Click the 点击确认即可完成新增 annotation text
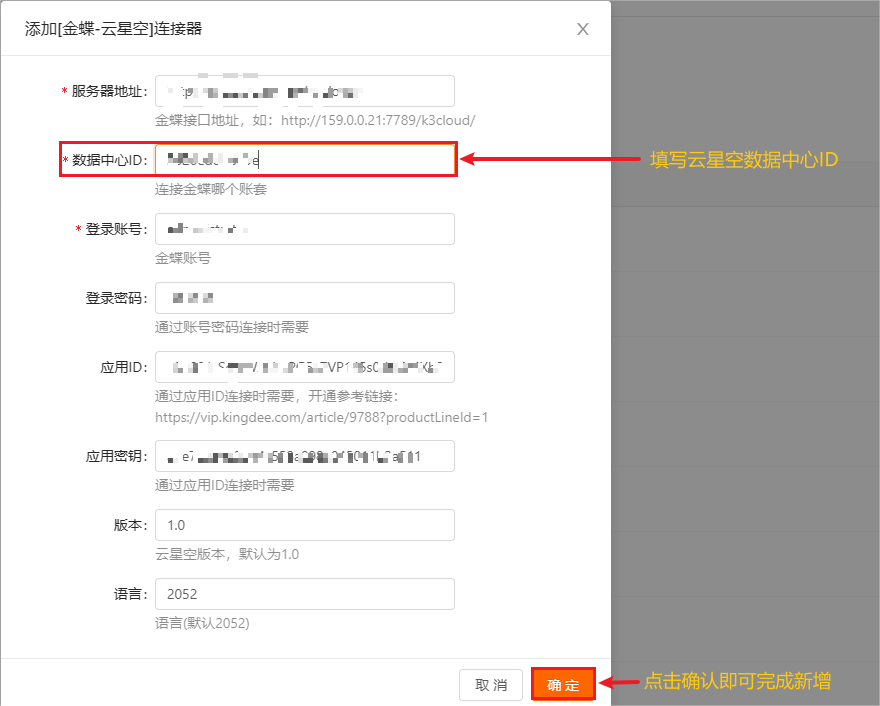The width and height of the screenshot is (880, 706). click(x=737, y=682)
